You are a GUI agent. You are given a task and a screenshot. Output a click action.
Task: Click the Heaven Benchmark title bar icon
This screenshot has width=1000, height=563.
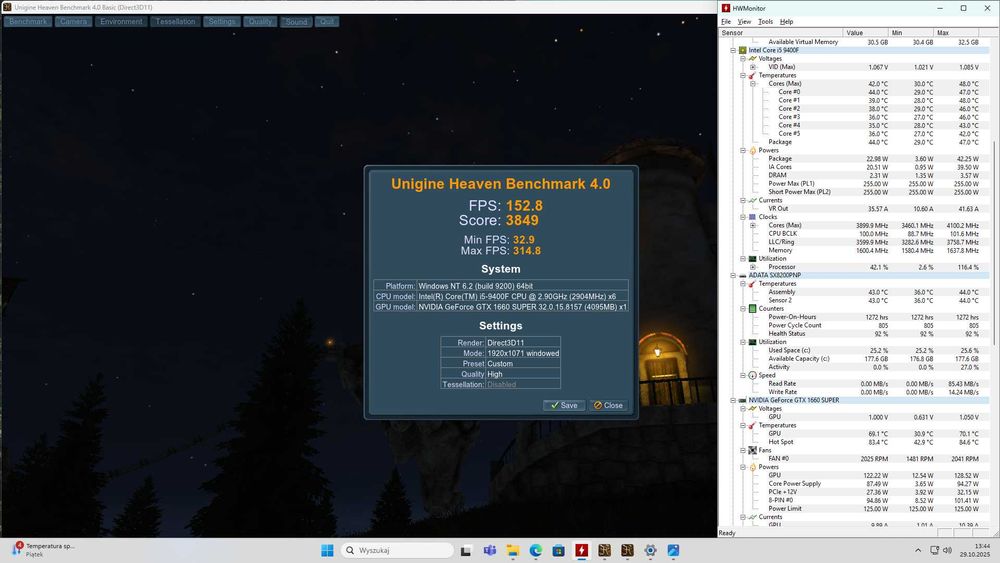[7, 7]
